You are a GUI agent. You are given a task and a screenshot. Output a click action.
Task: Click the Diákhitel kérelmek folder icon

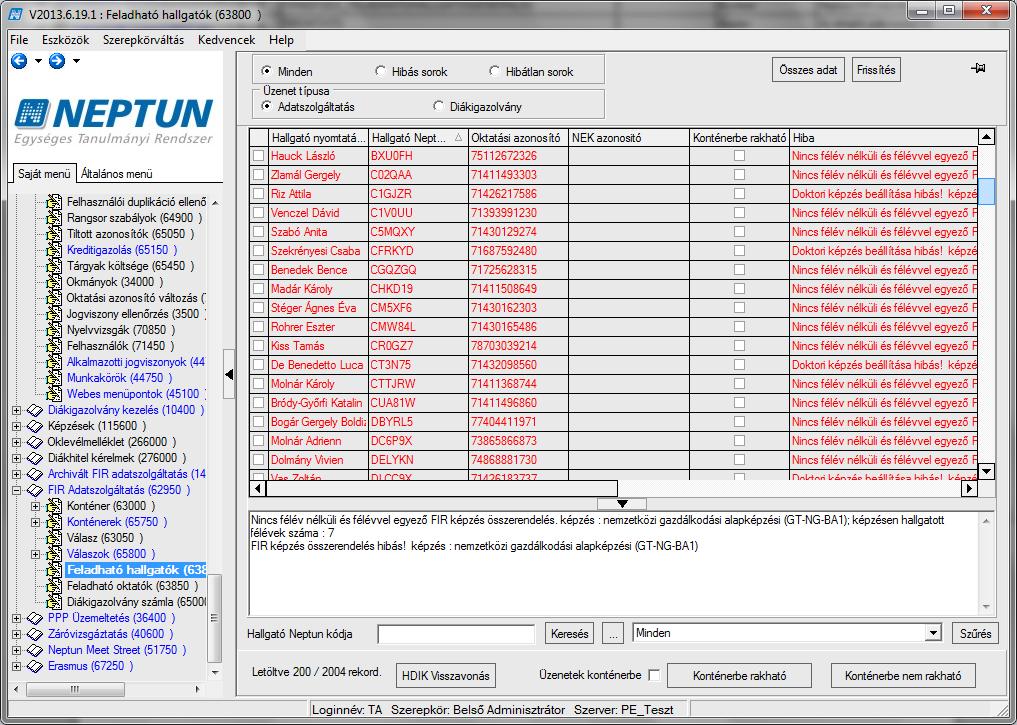tap(35, 458)
